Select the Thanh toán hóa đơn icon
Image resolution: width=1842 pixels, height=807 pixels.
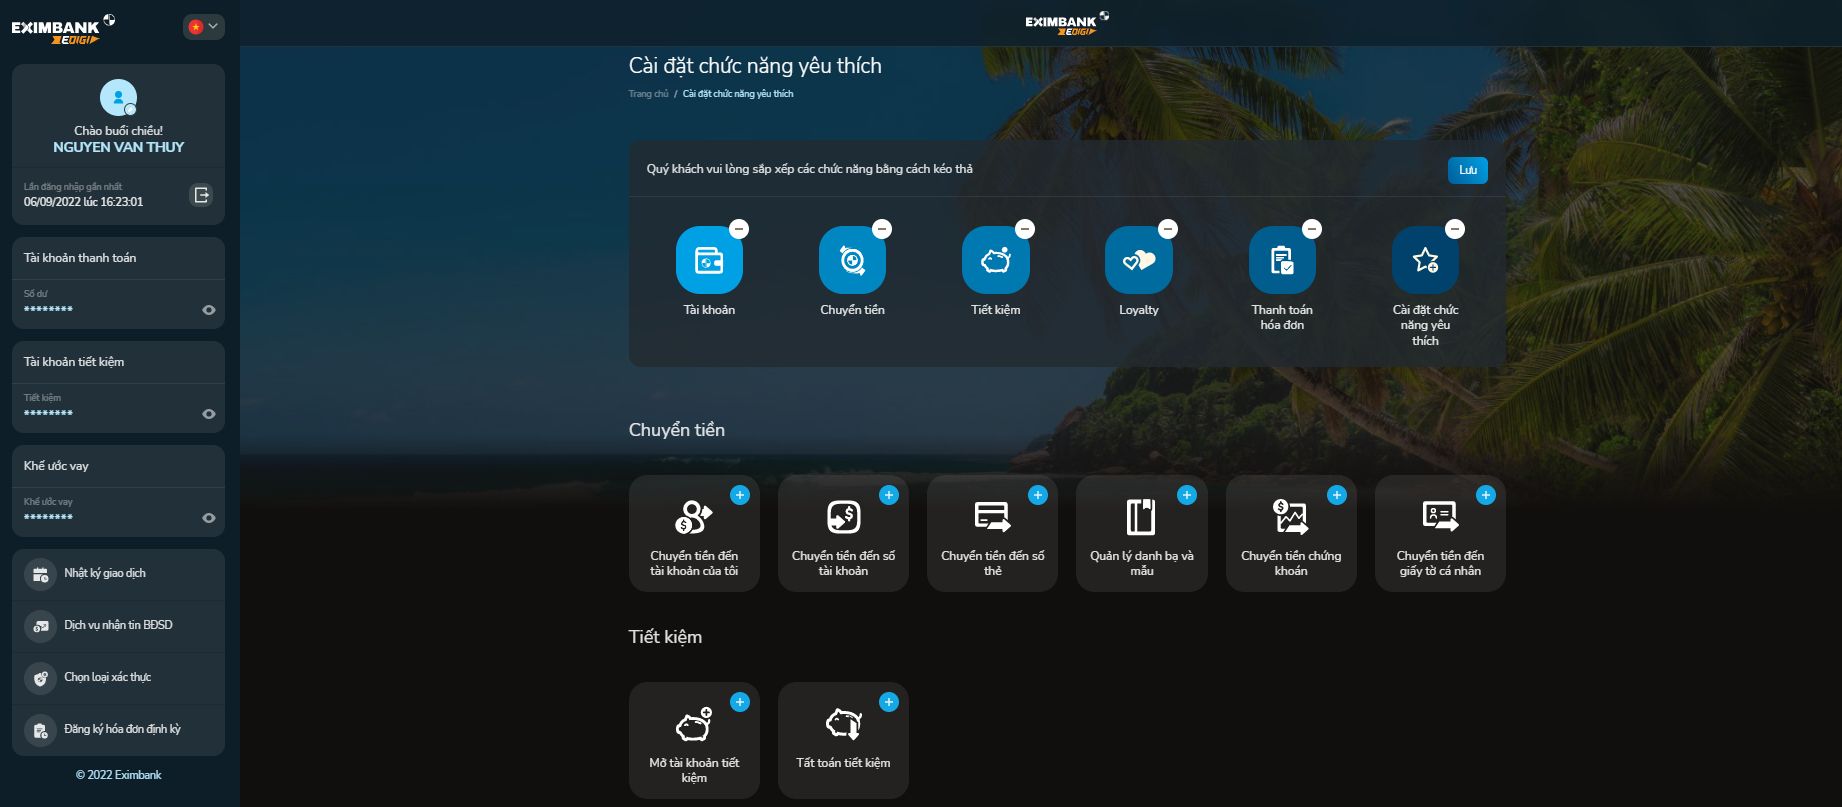pyautogui.click(x=1282, y=261)
